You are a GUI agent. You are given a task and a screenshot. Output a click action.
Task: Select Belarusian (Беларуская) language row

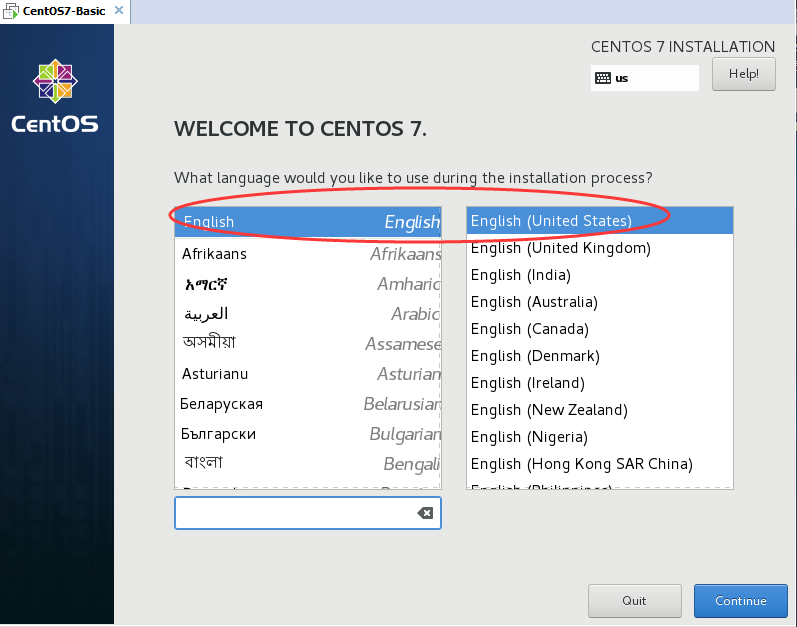[x=308, y=403]
